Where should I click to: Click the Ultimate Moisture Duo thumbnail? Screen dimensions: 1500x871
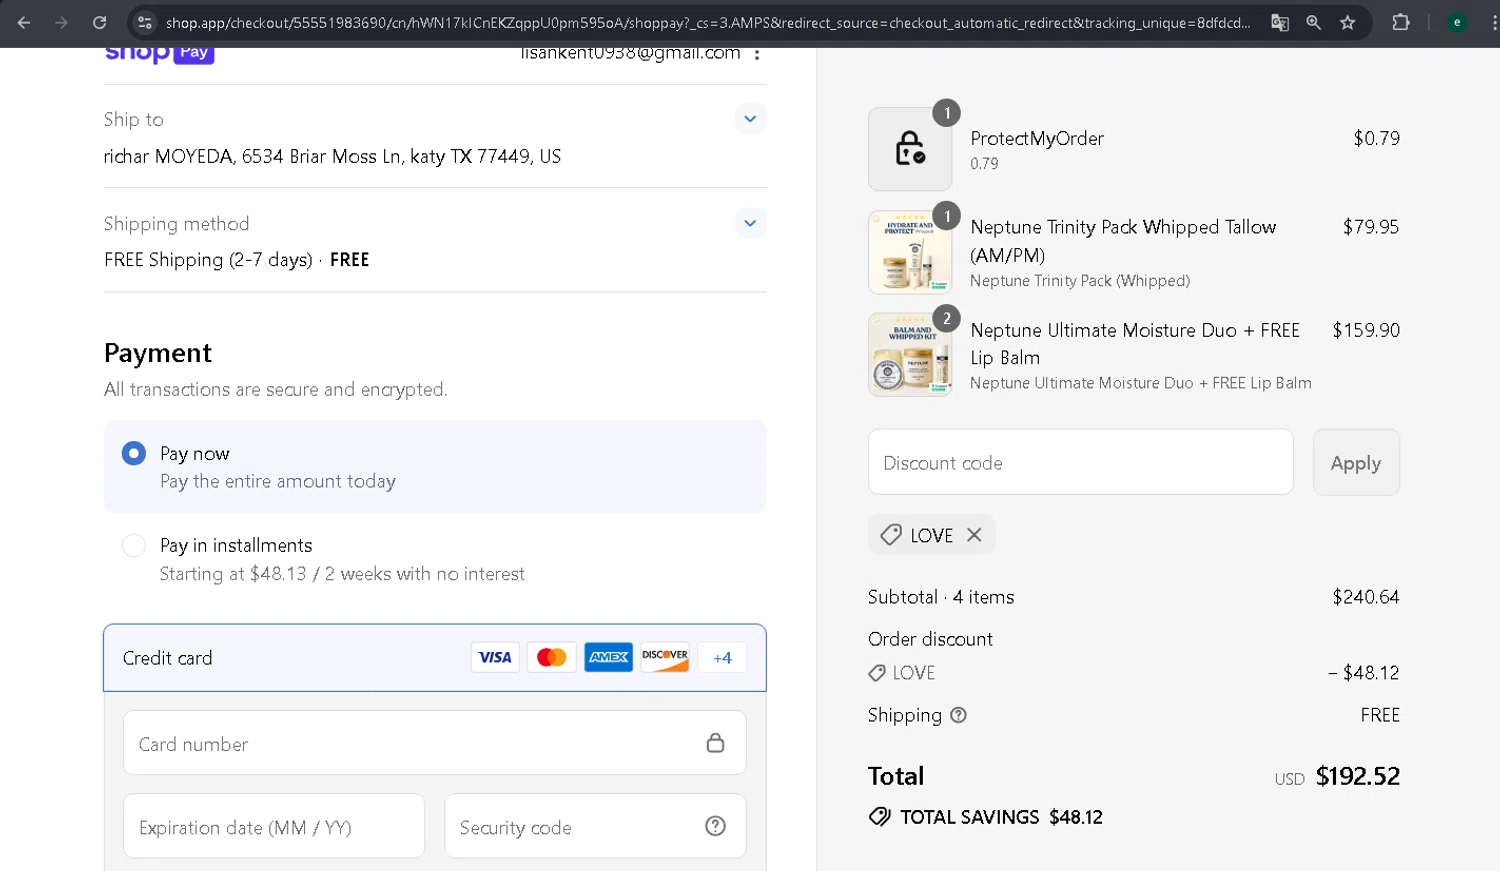pyautogui.click(x=910, y=355)
